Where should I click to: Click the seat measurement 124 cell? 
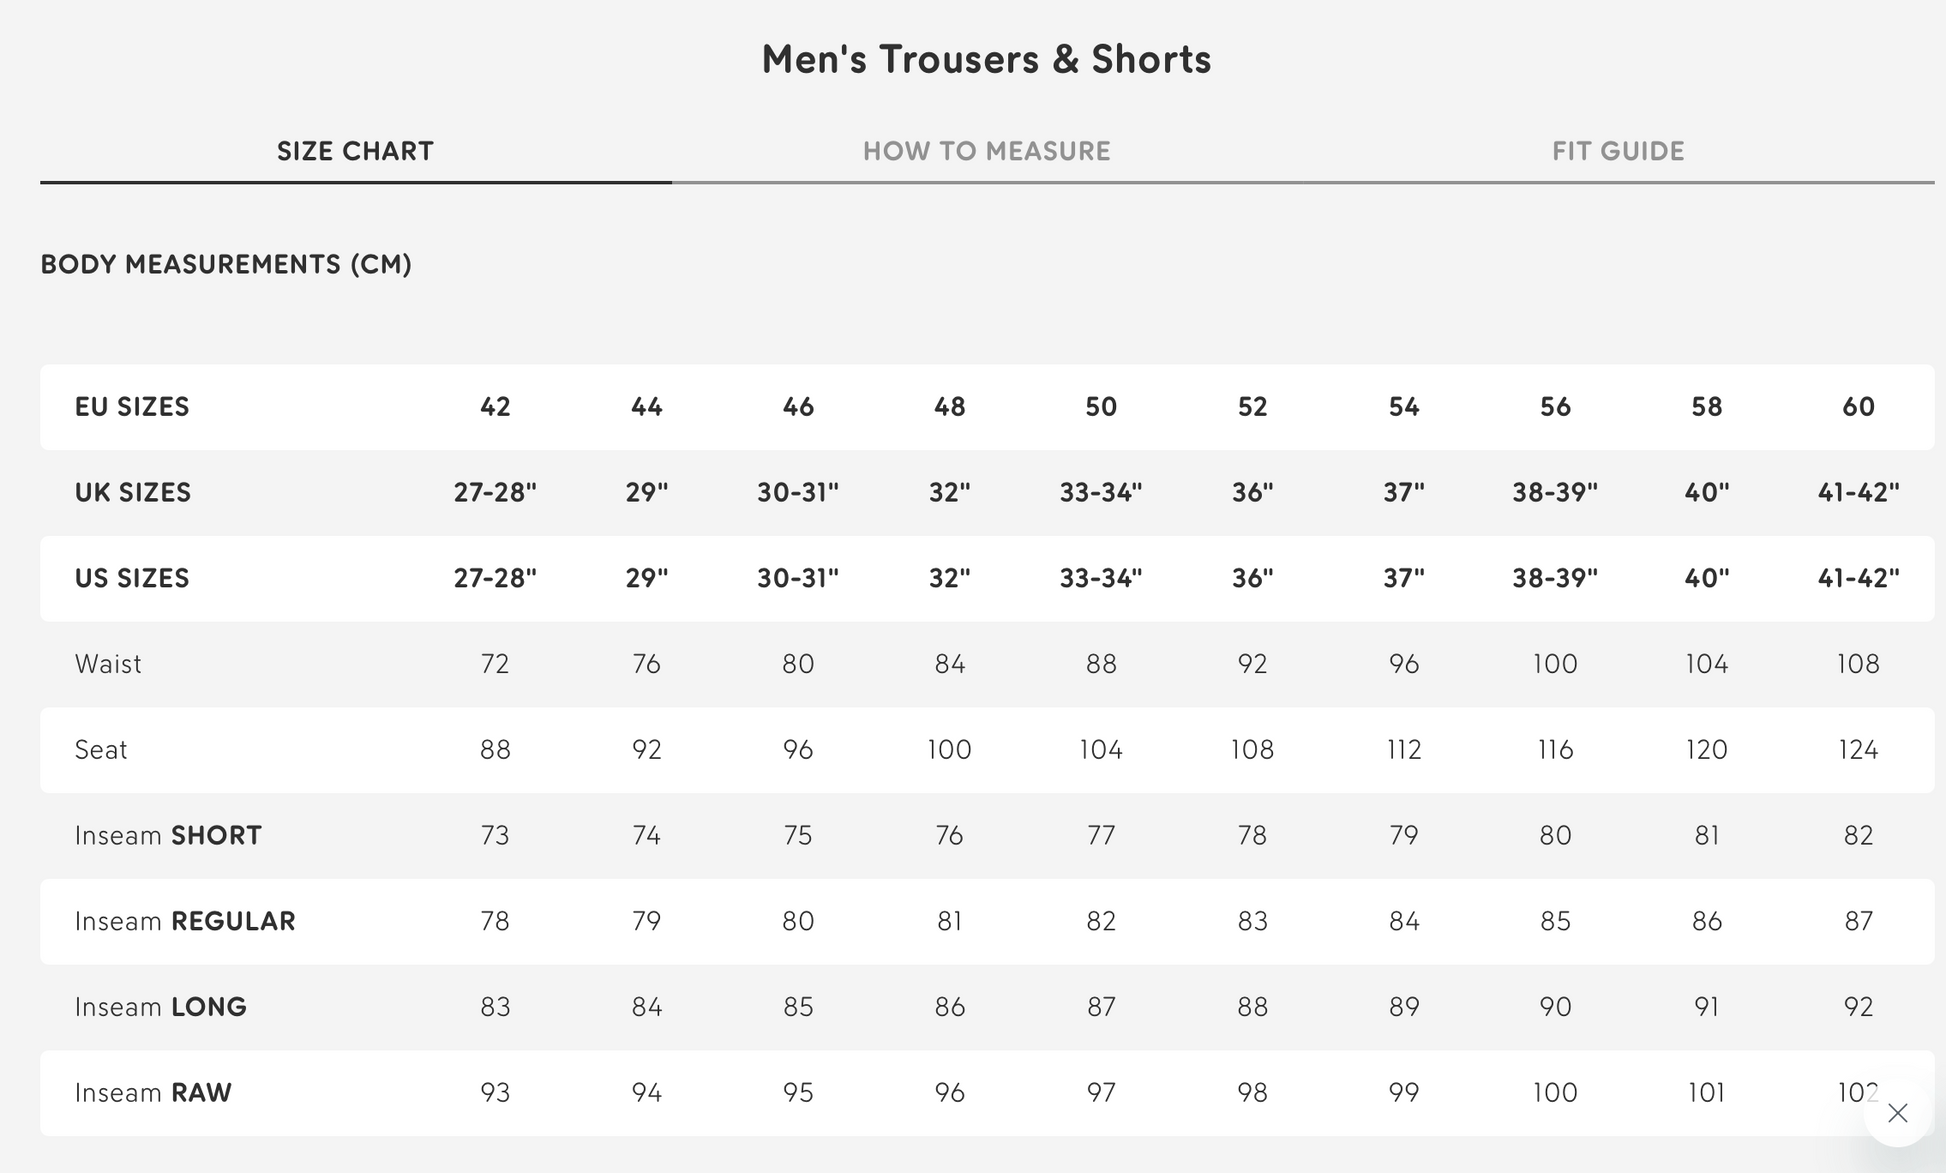(x=1858, y=750)
